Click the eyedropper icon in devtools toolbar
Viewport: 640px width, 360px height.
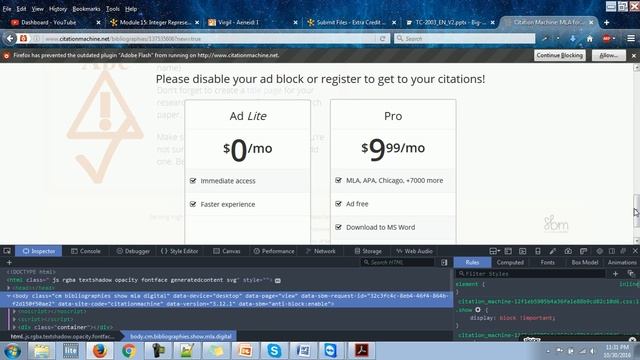click(552, 251)
